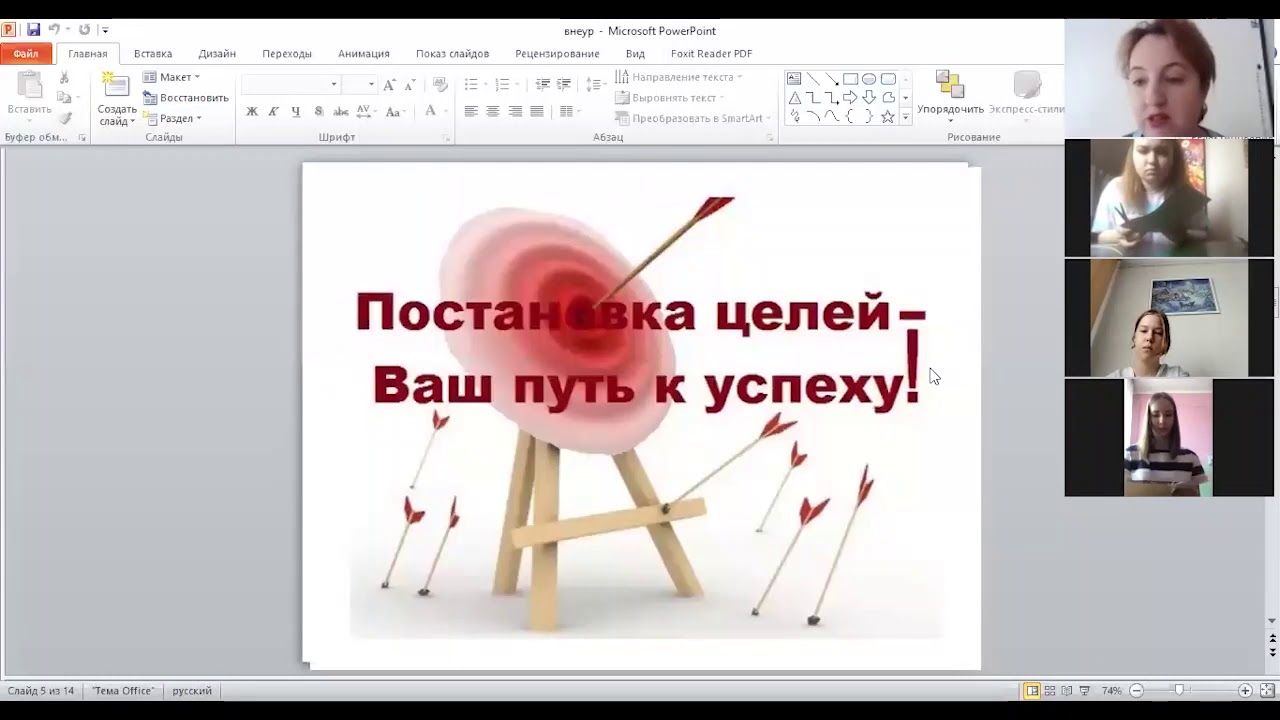Increase list indent level
This screenshot has height=720, width=1280.
click(564, 85)
